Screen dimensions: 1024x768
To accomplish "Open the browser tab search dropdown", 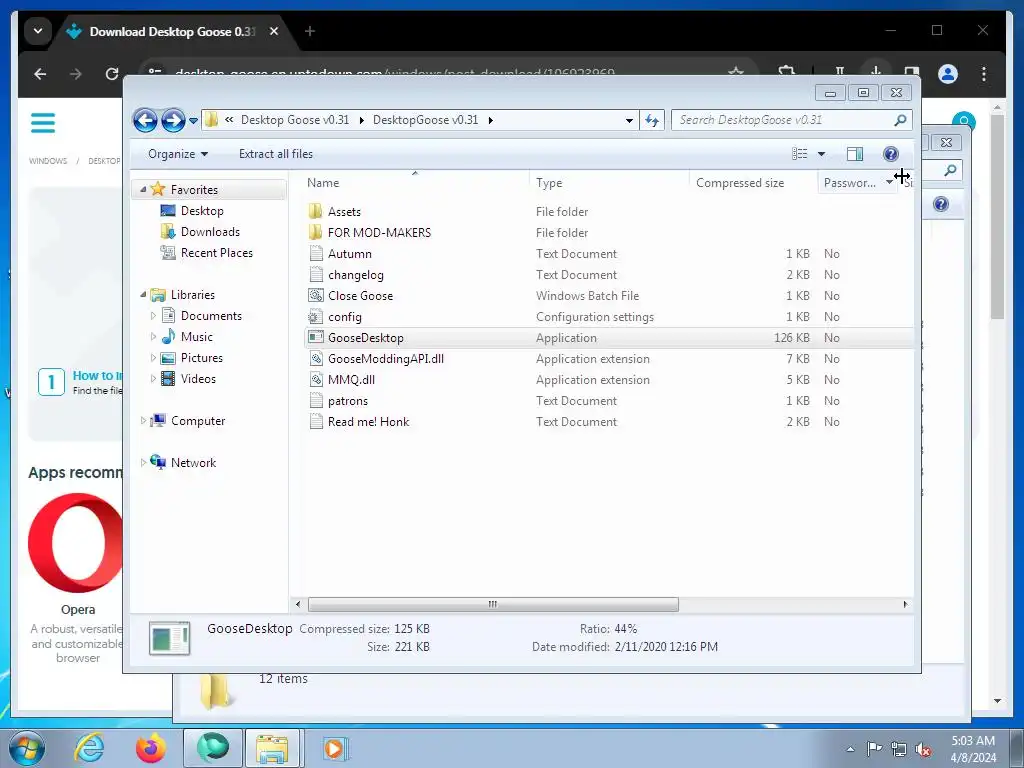I will (x=38, y=31).
